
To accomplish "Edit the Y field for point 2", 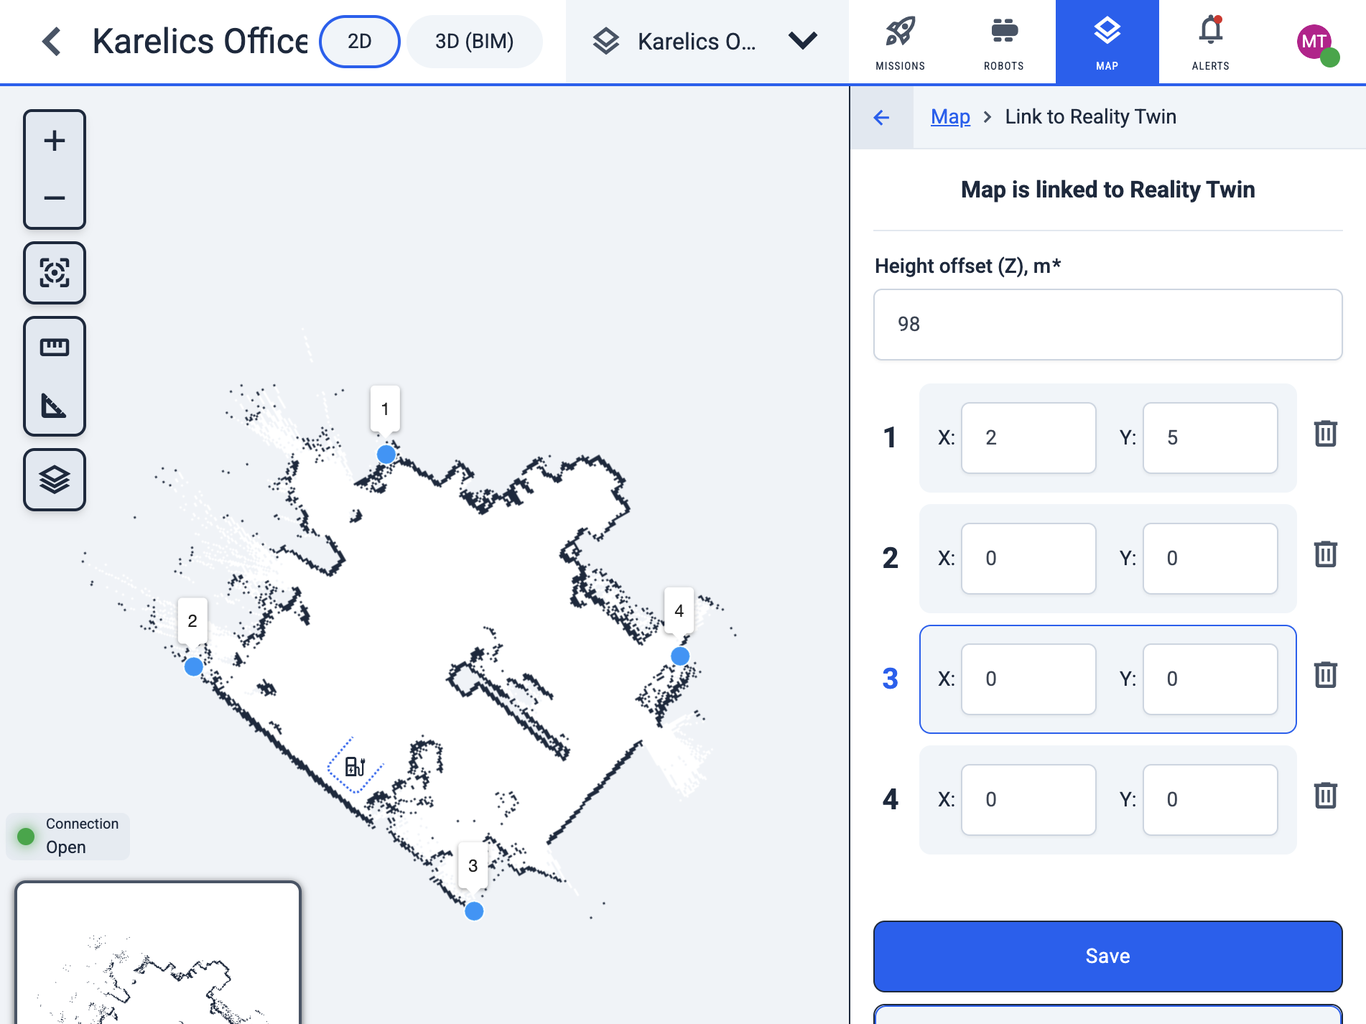I will pos(1210,559).
